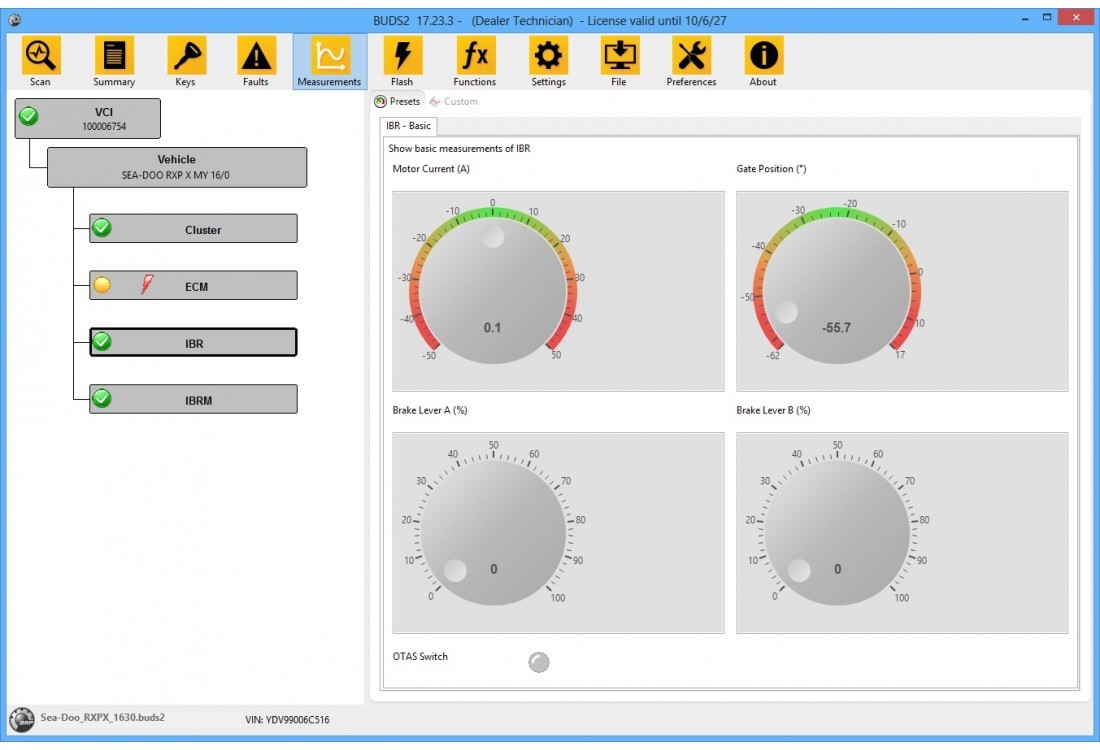Open the Settings gear page
Image resolution: width=1100 pixels, height=750 pixels.
coord(548,61)
